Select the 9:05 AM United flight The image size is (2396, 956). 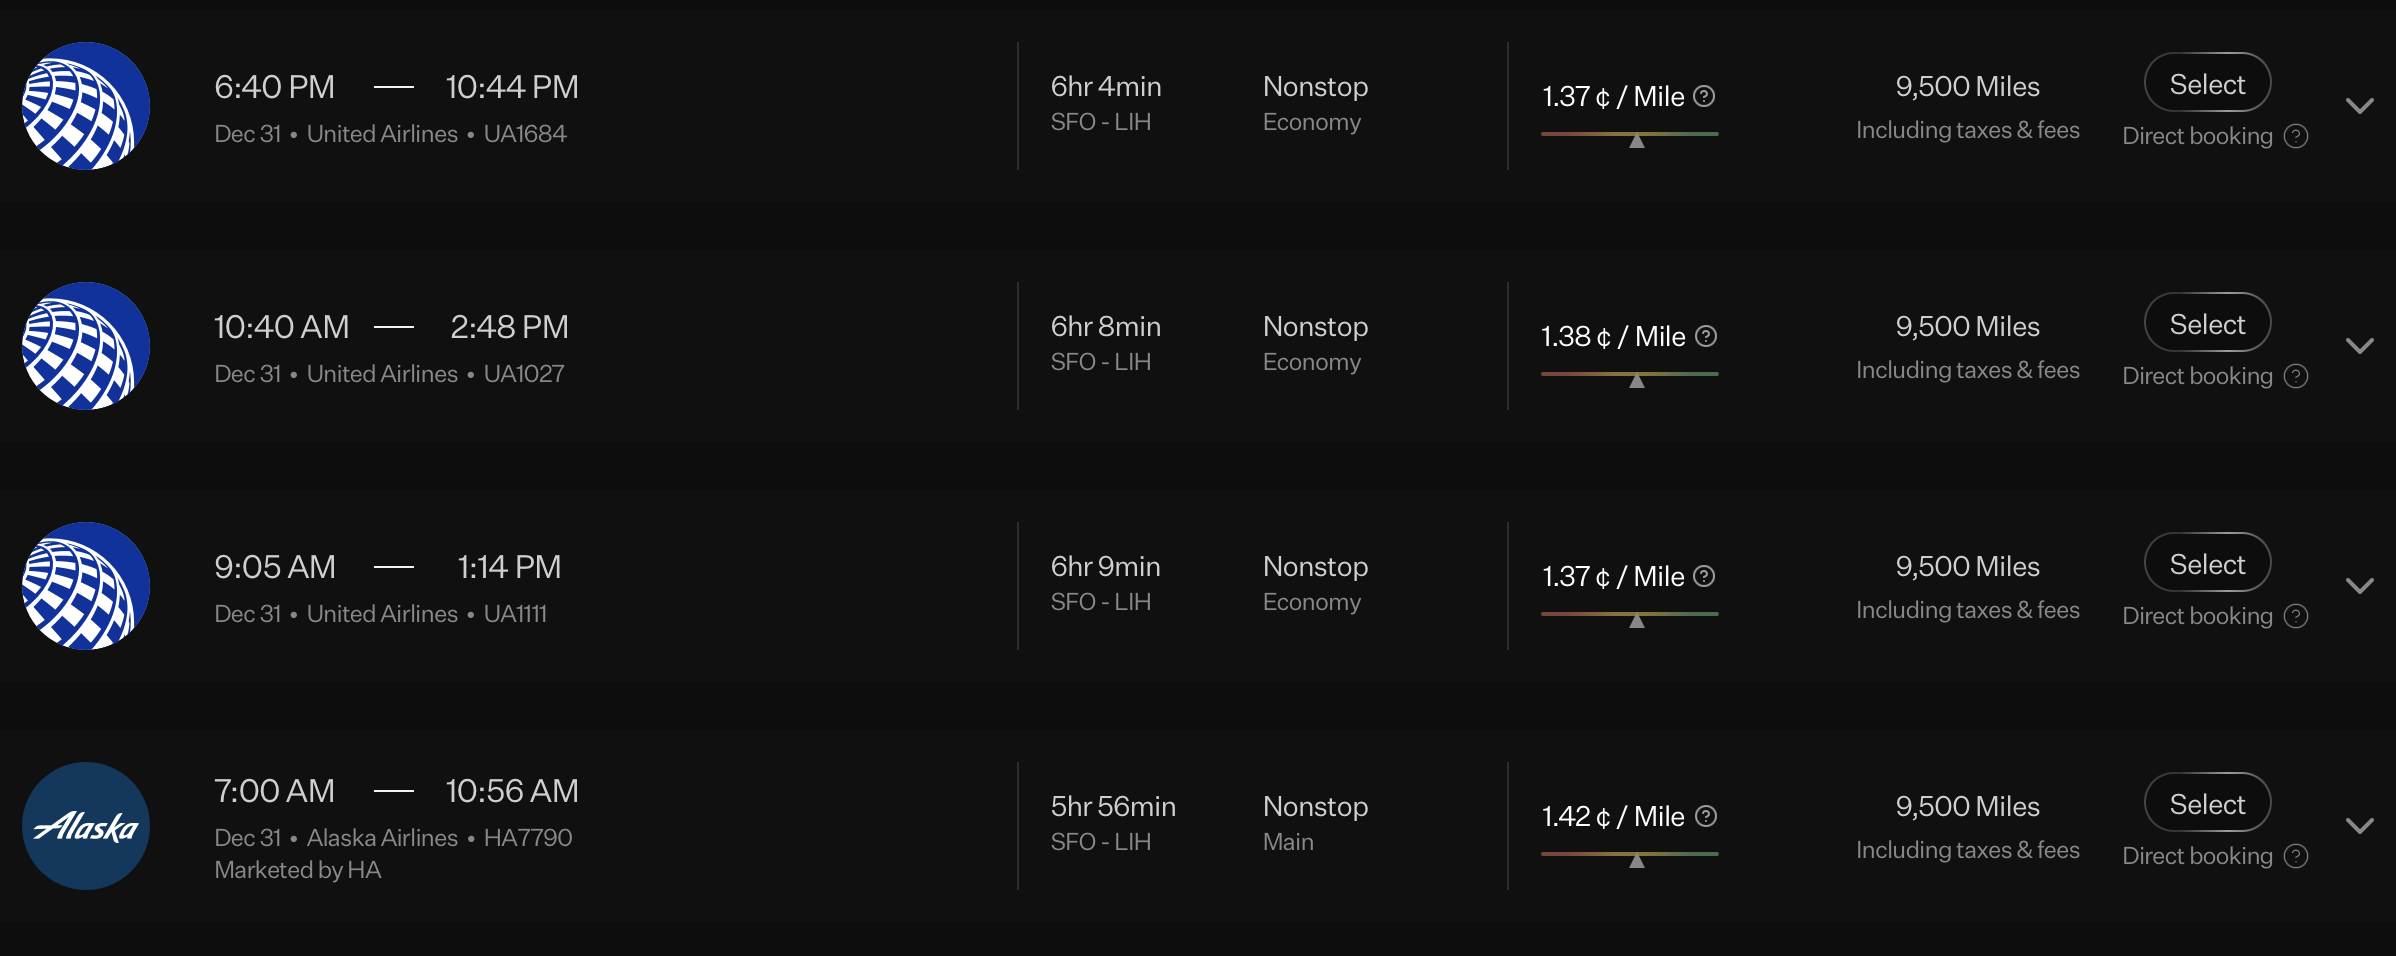[x=2207, y=563]
